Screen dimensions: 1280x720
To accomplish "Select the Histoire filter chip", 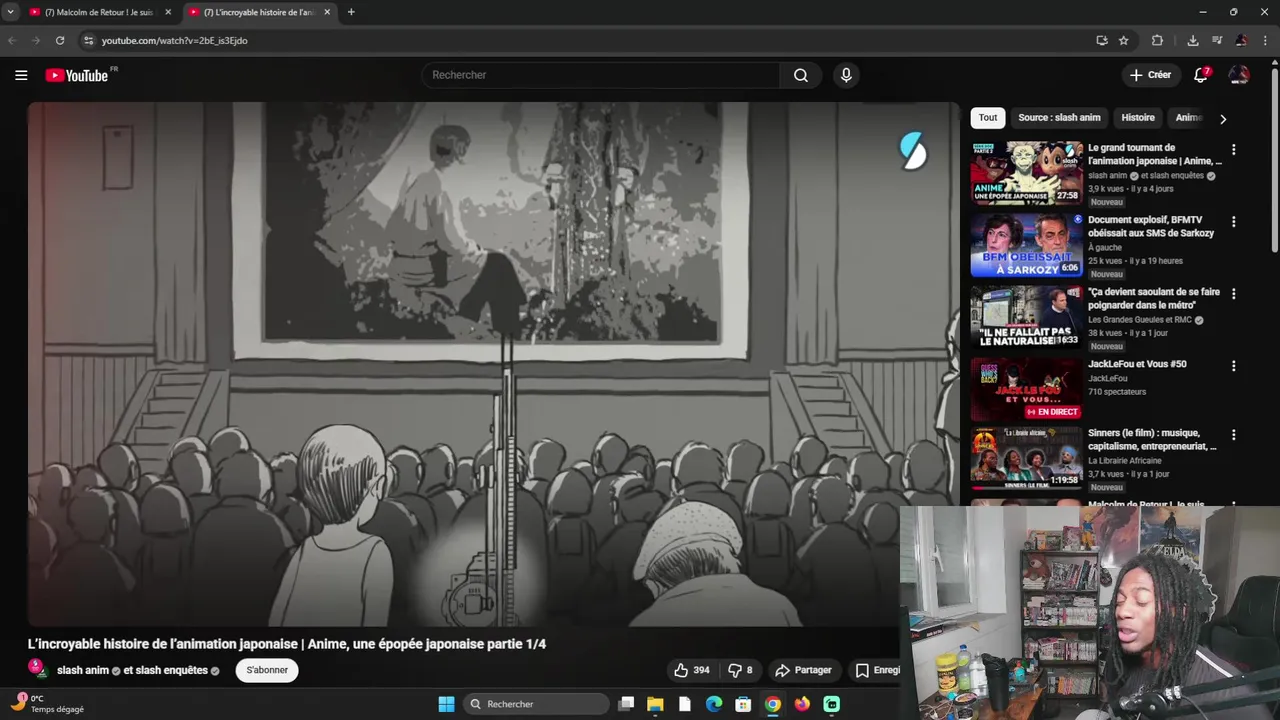I will click(1138, 118).
